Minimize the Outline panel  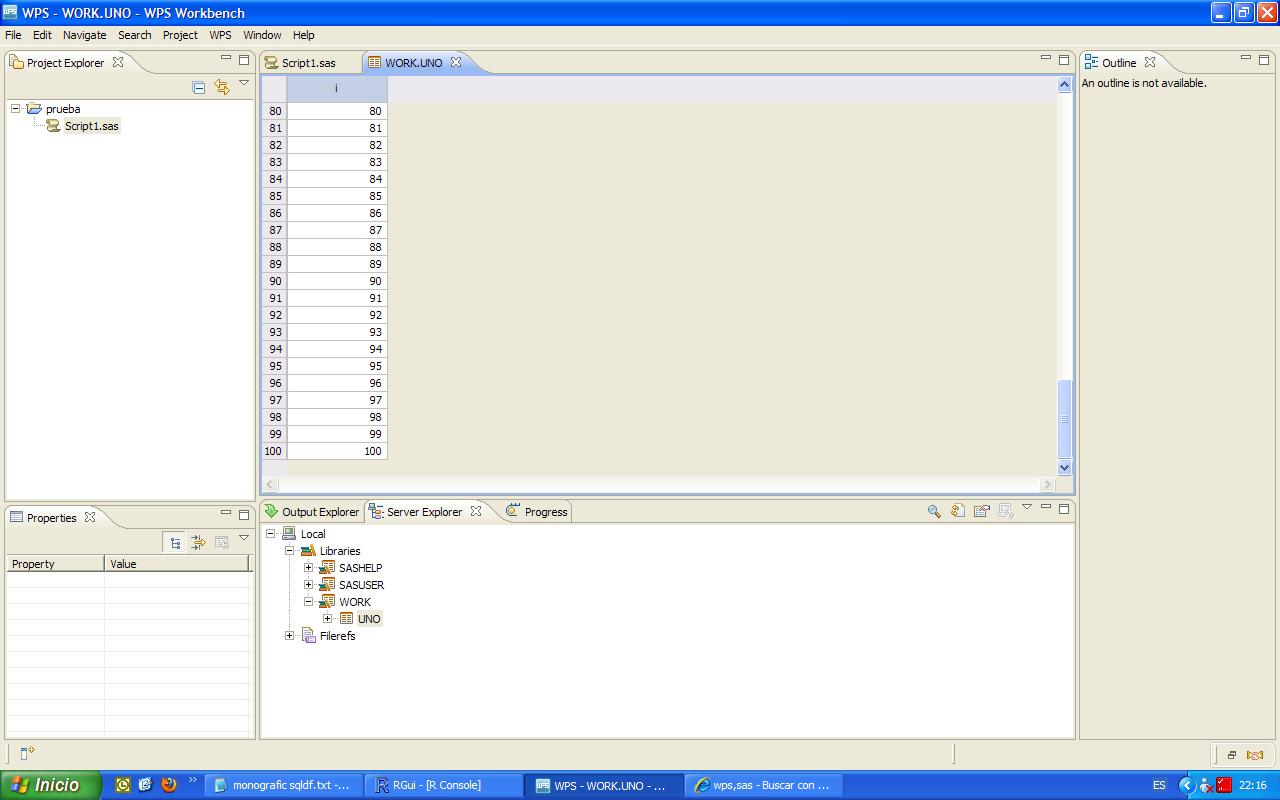(1247, 59)
